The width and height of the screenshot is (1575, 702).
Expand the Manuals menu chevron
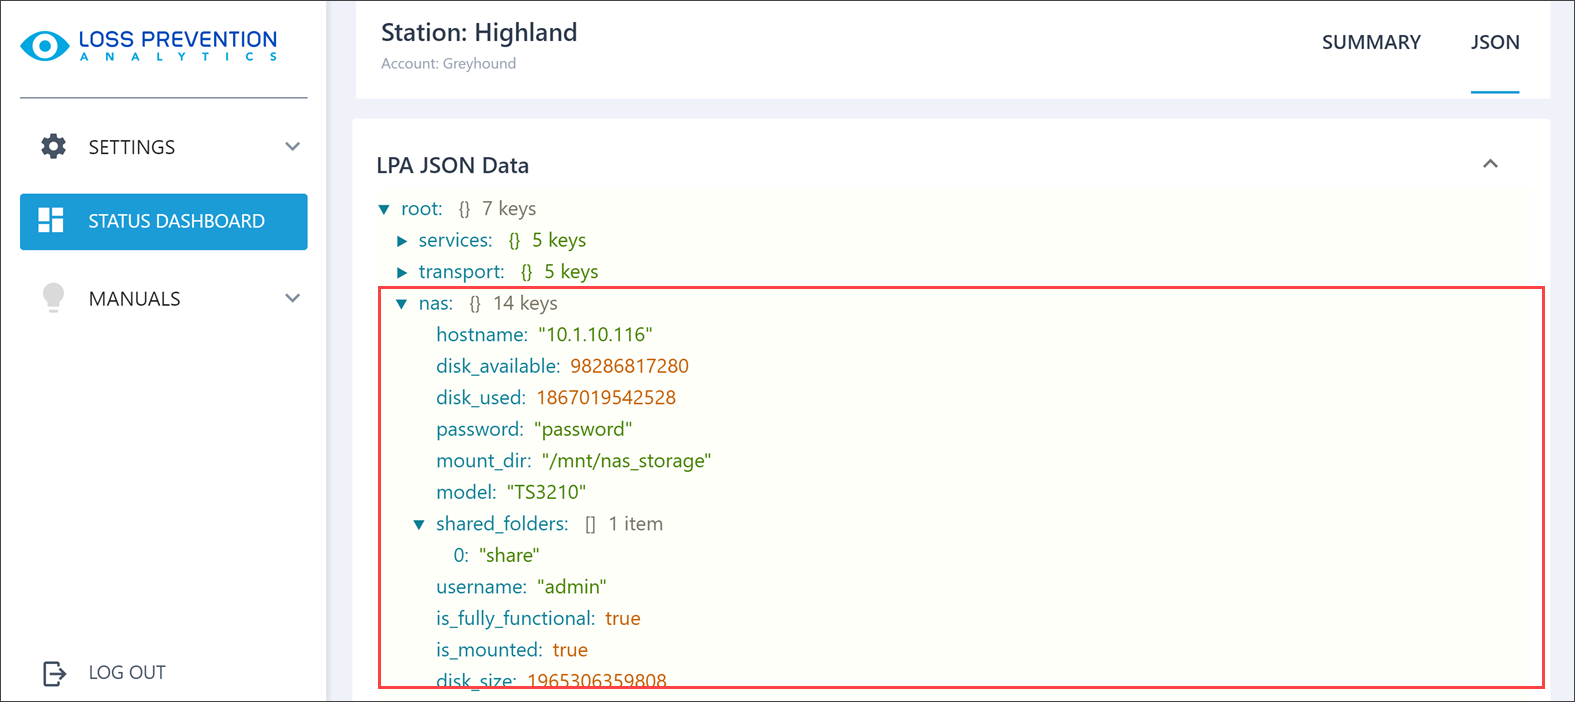[292, 298]
